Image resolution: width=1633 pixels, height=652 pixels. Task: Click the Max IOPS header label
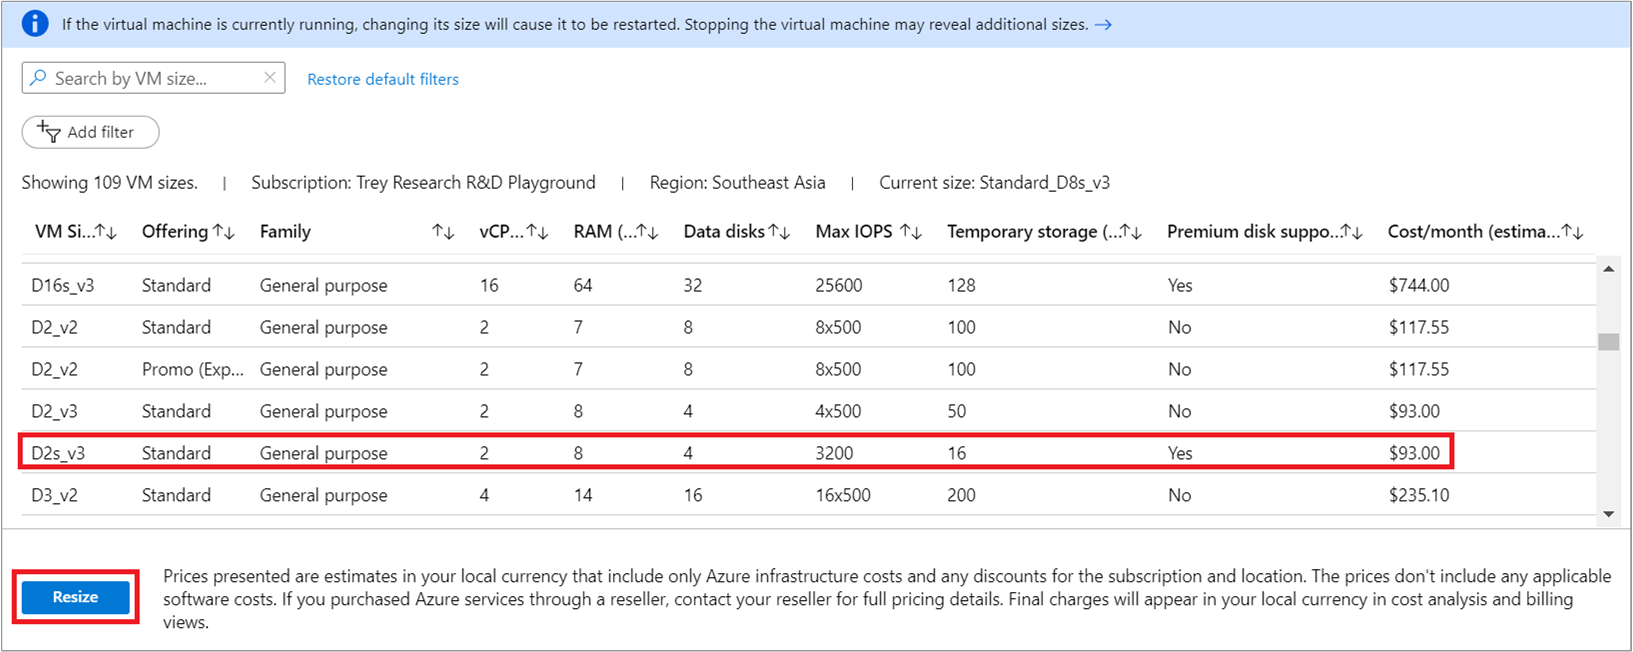pyautogui.click(x=854, y=232)
